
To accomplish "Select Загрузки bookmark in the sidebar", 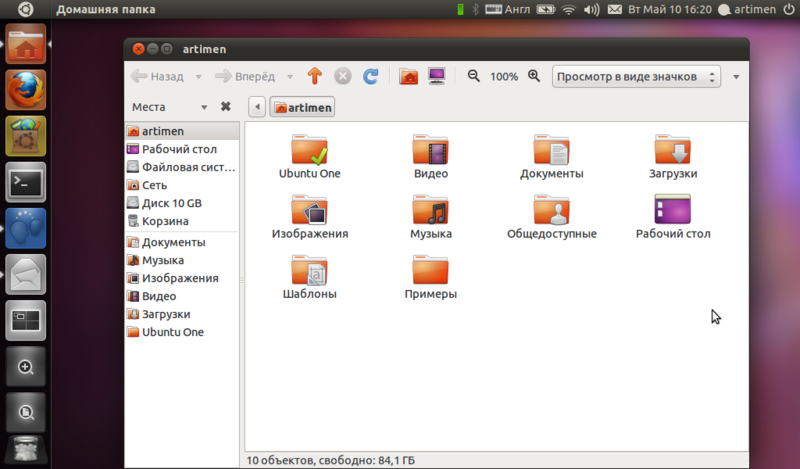I will (x=182, y=314).
